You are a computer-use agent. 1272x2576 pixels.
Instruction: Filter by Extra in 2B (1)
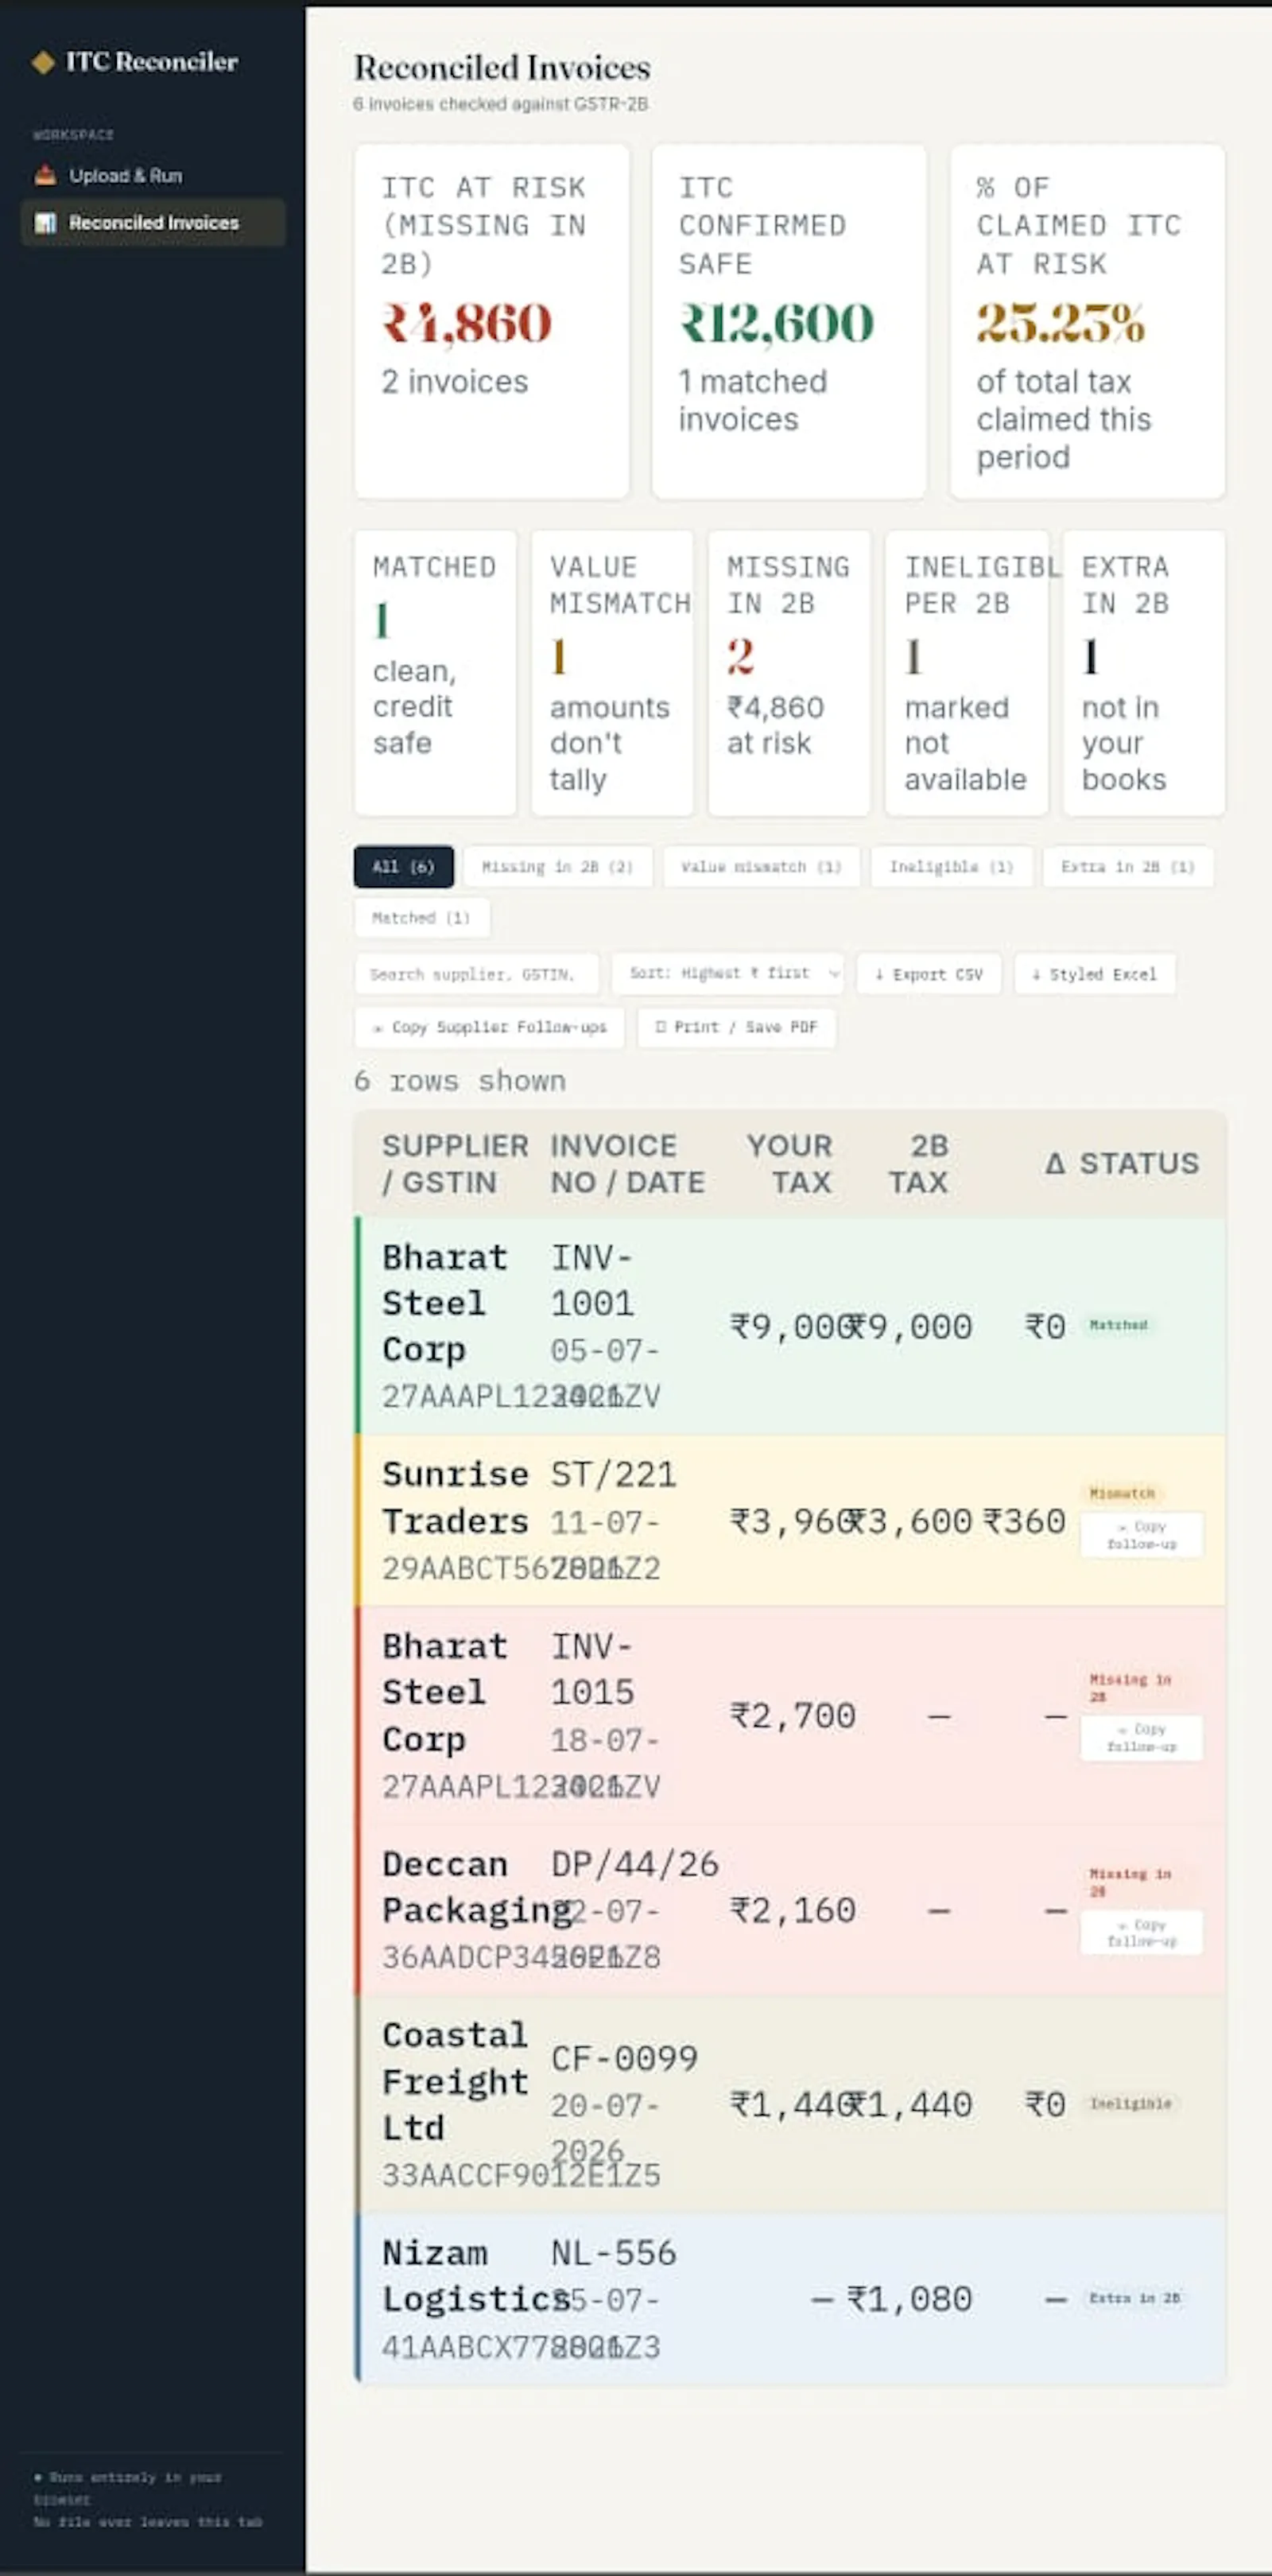tap(1127, 866)
